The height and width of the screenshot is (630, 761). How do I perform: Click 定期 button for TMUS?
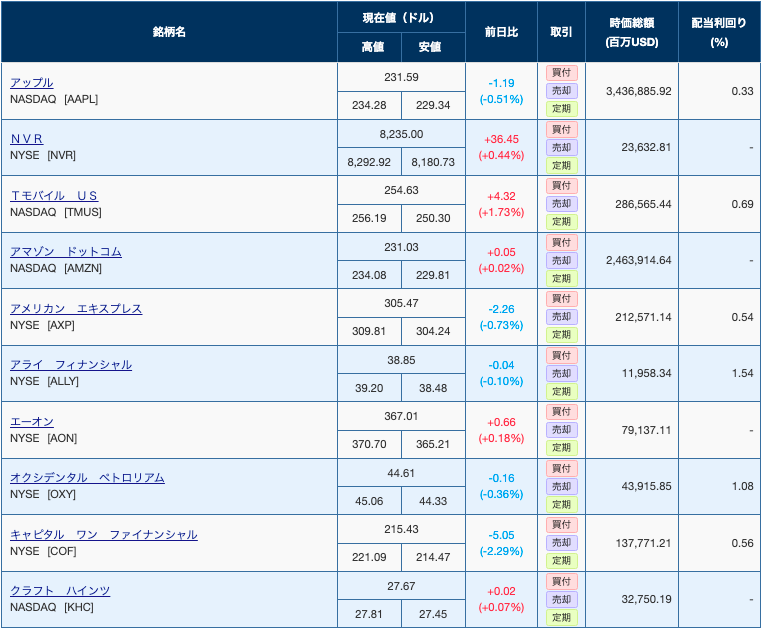click(x=562, y=222)
